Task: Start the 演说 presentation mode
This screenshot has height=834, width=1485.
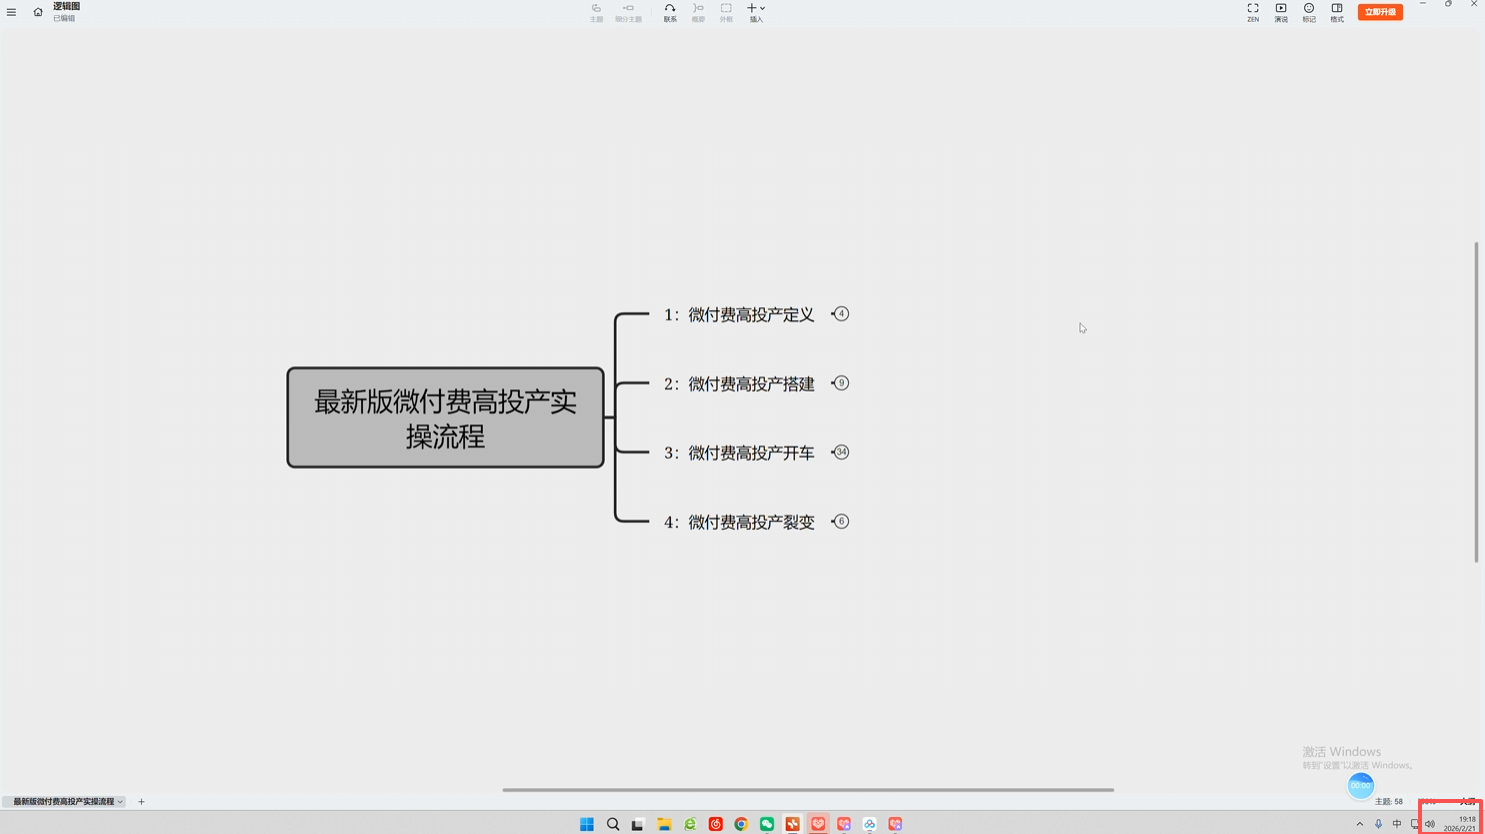Action: 1280,12
